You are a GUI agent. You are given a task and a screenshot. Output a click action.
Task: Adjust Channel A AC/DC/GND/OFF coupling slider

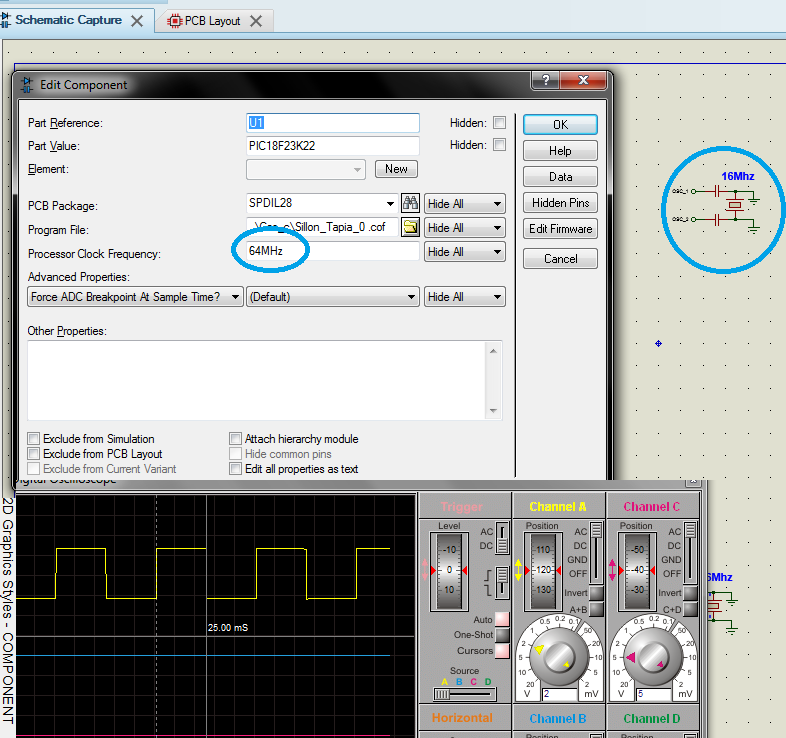point(596,553)
